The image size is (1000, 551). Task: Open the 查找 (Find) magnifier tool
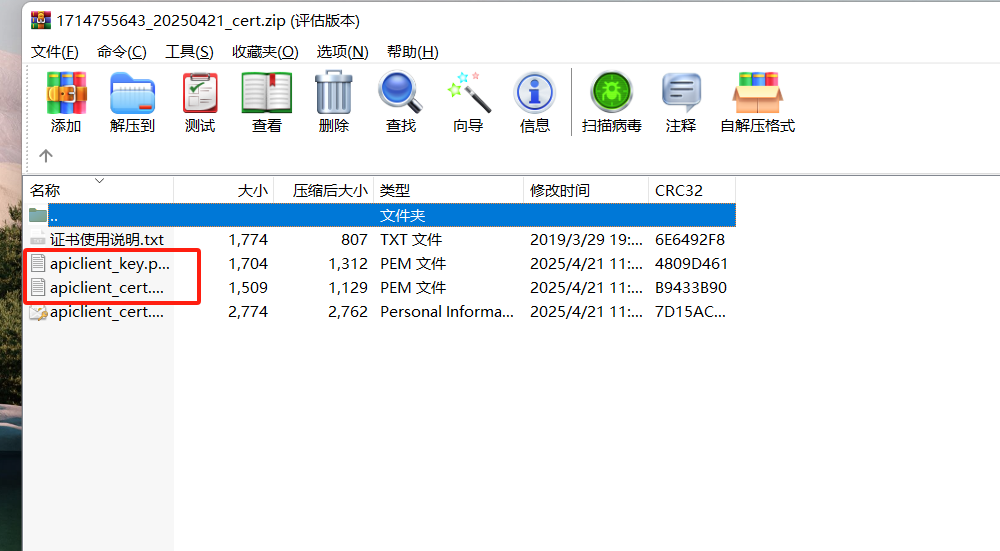(401, 94)
